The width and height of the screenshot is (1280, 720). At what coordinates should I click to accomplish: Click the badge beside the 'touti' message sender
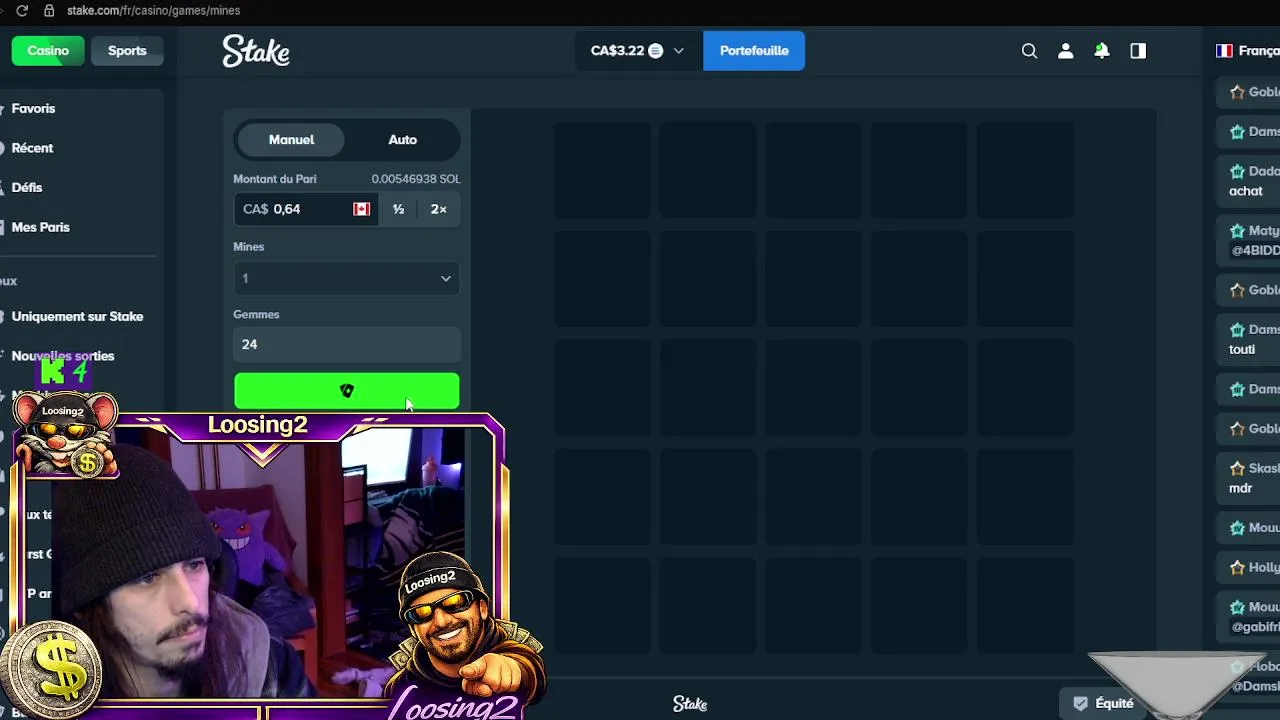pyautogui.click(x=1237, y=330)
